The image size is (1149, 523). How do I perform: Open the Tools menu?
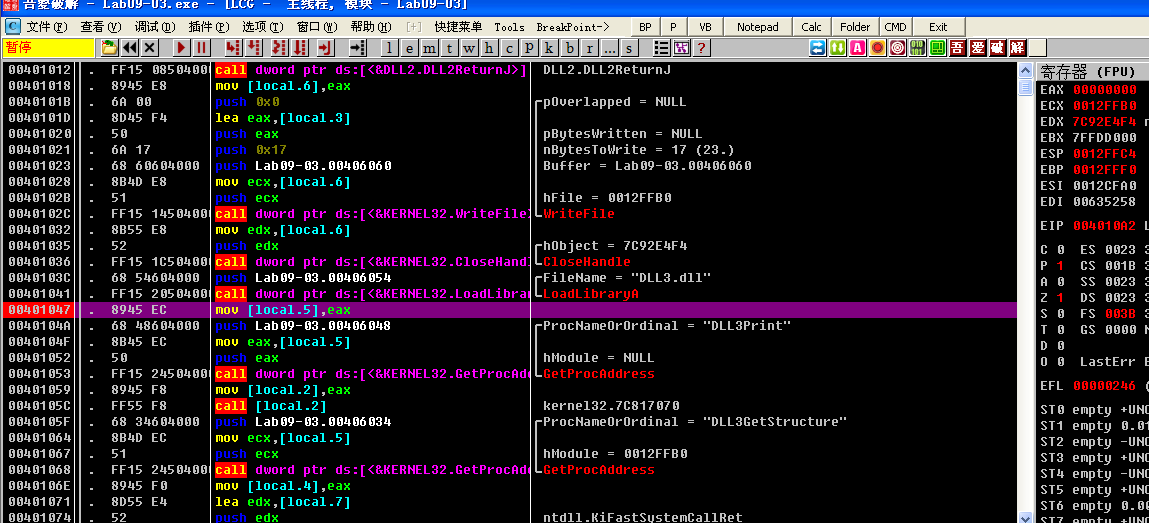[509, 27]
